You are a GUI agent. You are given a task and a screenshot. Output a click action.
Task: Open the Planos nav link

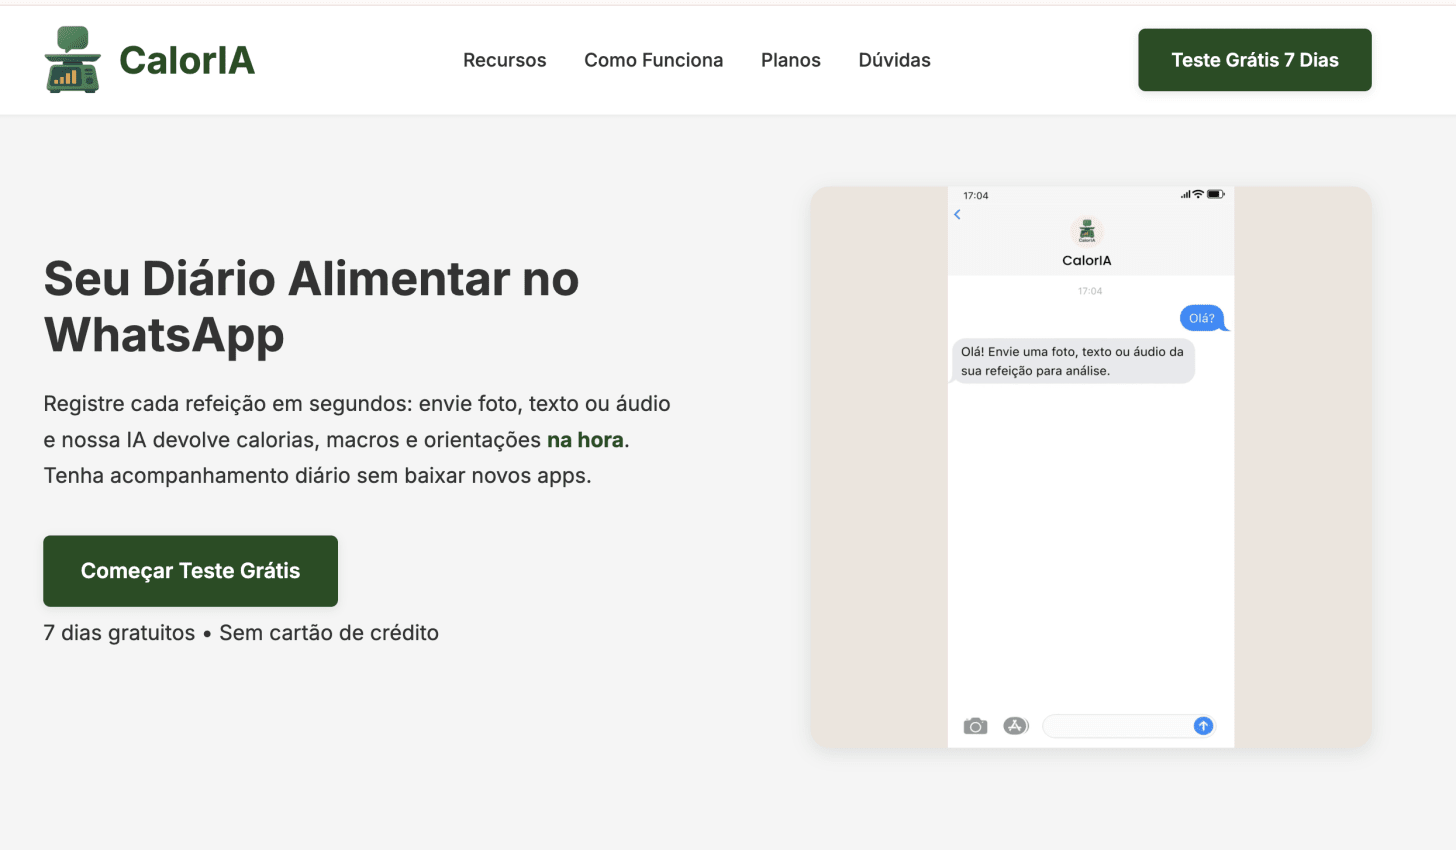790,60
